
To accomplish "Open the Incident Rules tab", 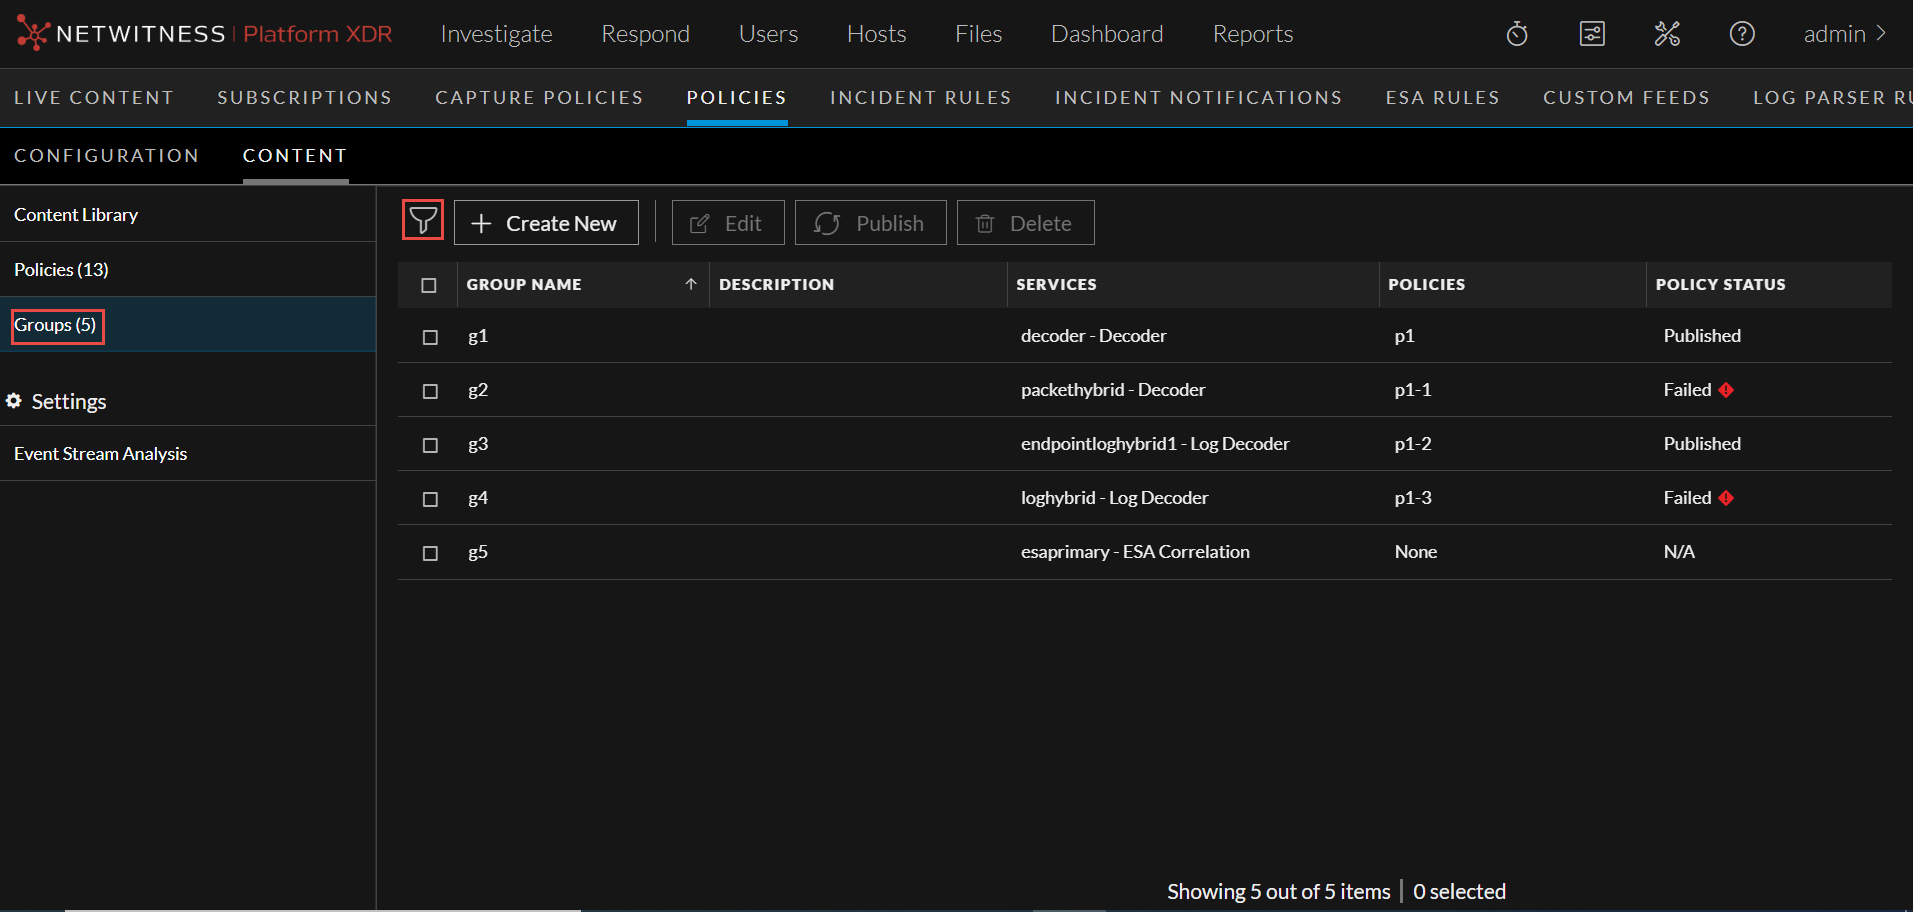I will tap(920, 98).
